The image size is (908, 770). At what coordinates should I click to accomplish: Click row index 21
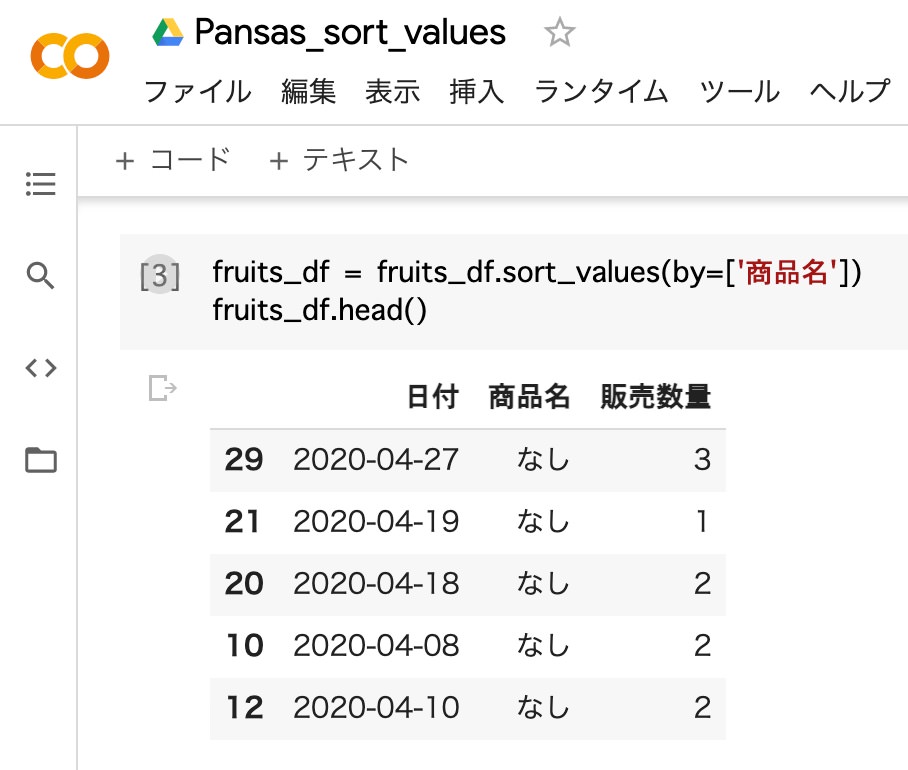pyautogui.click(x=242, y=522)
